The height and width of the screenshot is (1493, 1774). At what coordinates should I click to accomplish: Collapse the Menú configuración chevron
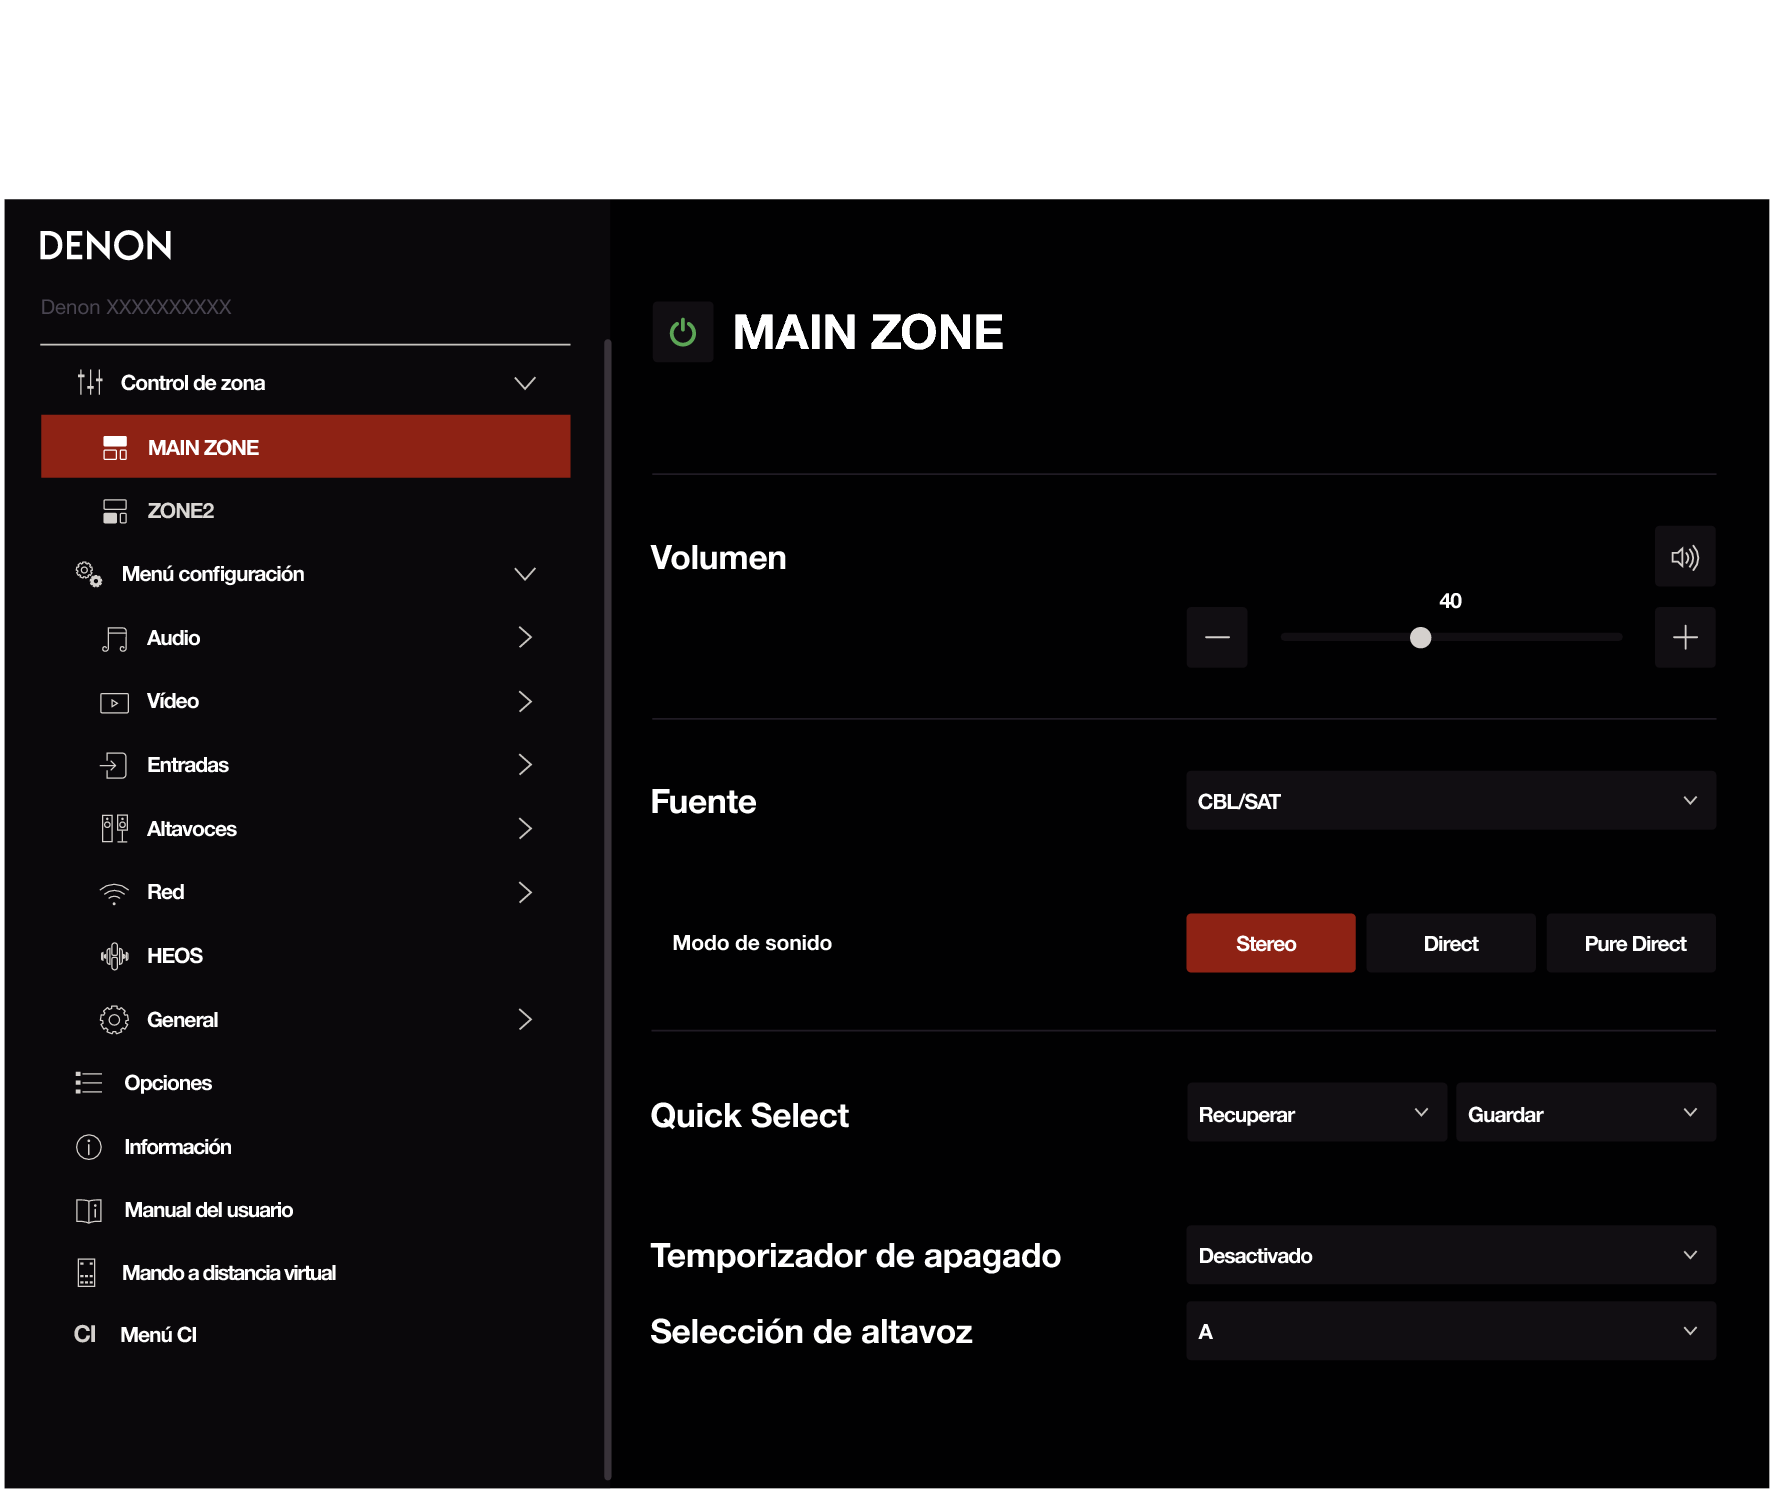525,574
